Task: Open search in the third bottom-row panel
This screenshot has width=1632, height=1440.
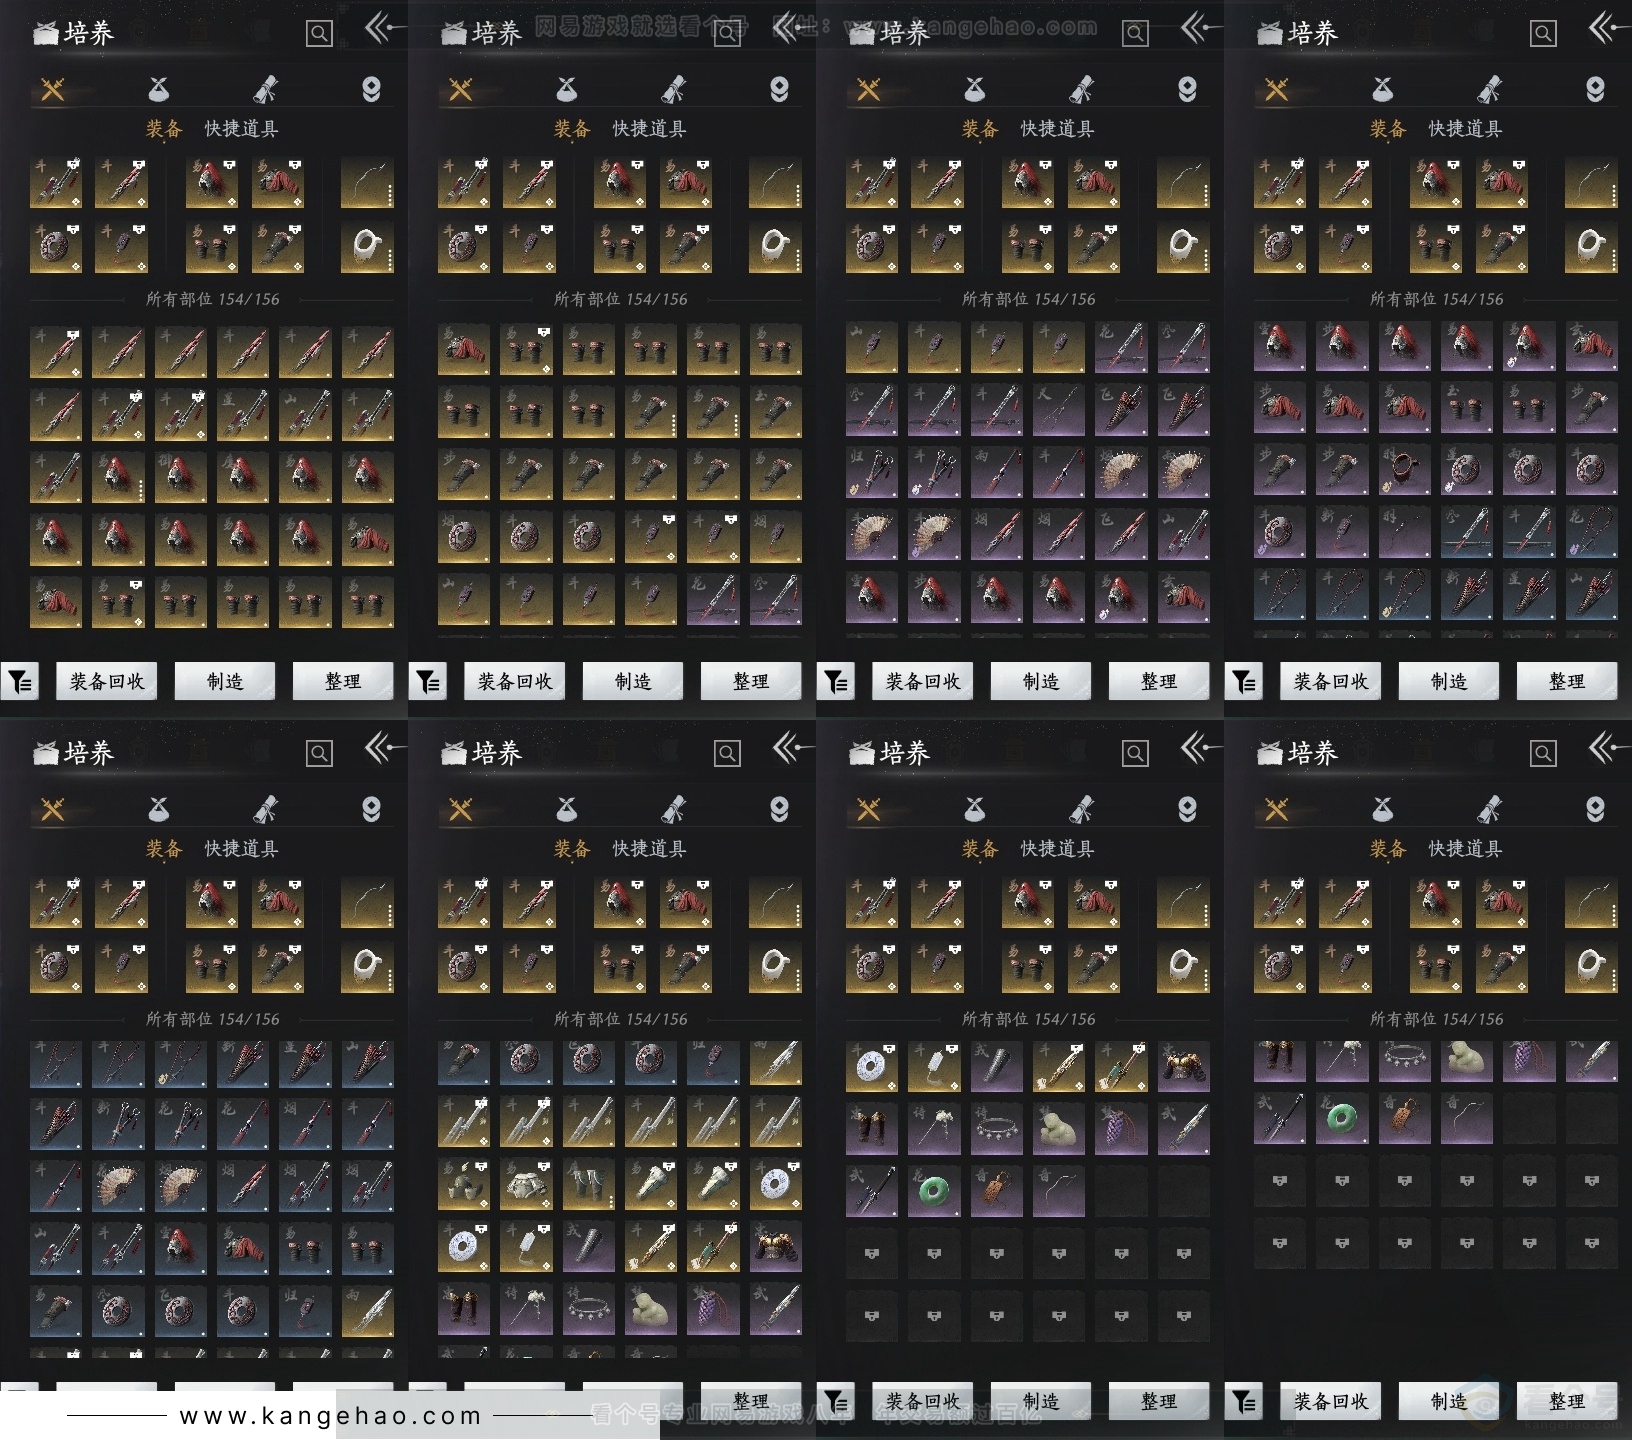Action: coord(1135,754)
